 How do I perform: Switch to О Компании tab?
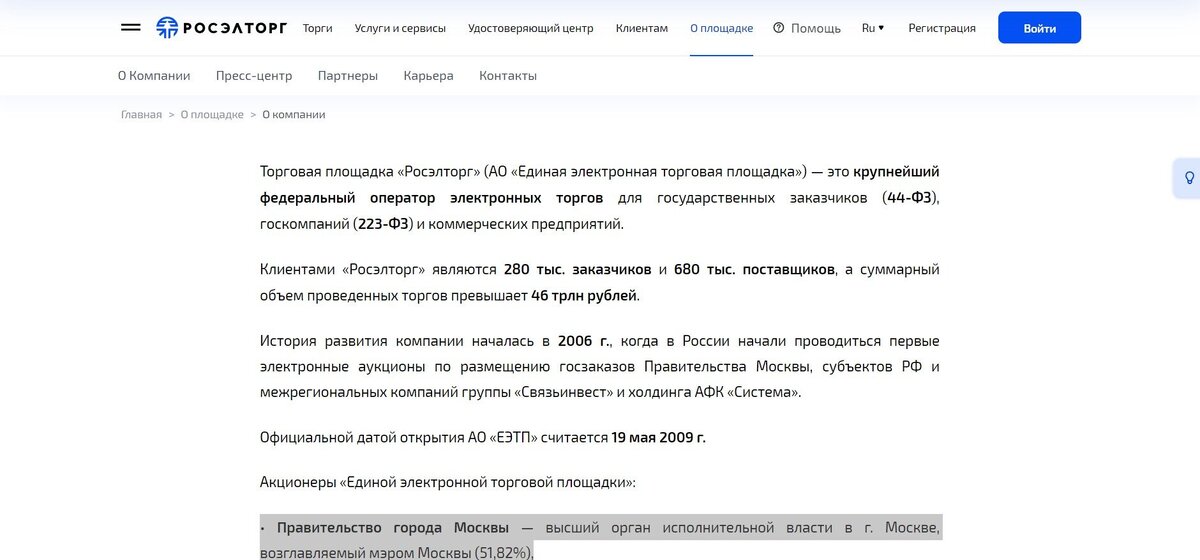pos(154,76)
